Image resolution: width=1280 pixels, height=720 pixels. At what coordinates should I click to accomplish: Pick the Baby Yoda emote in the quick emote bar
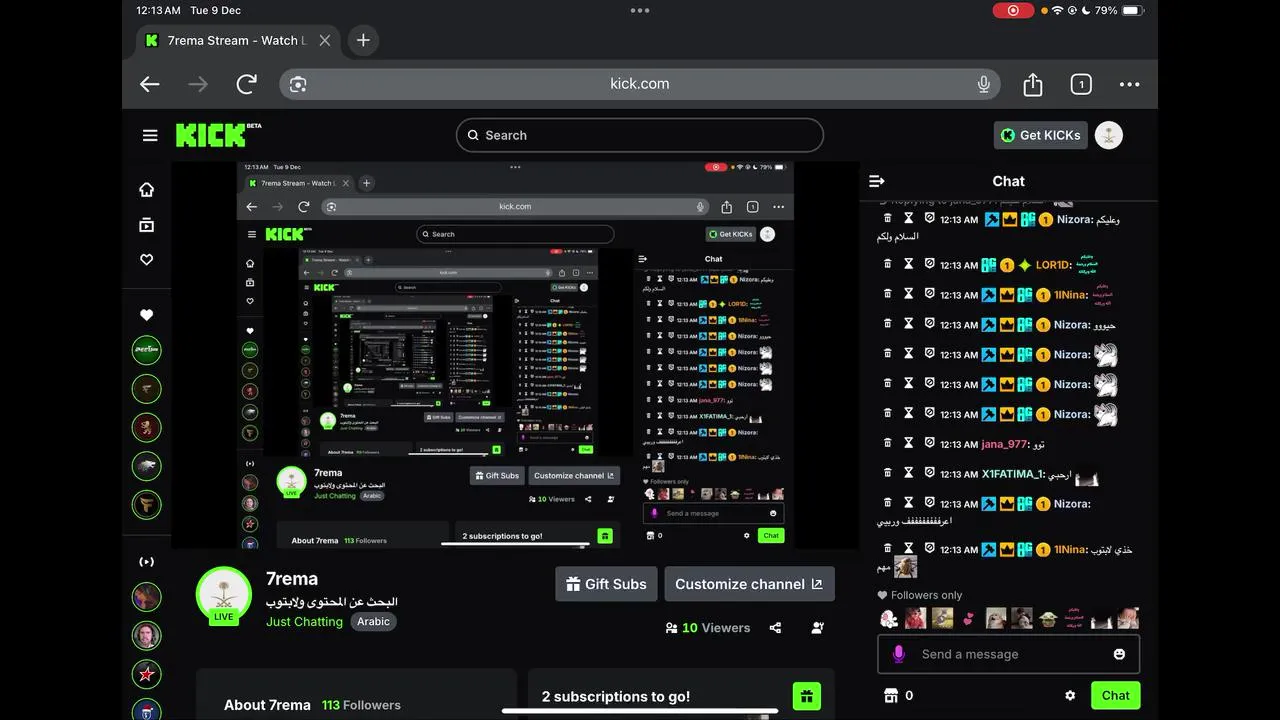1048,618
